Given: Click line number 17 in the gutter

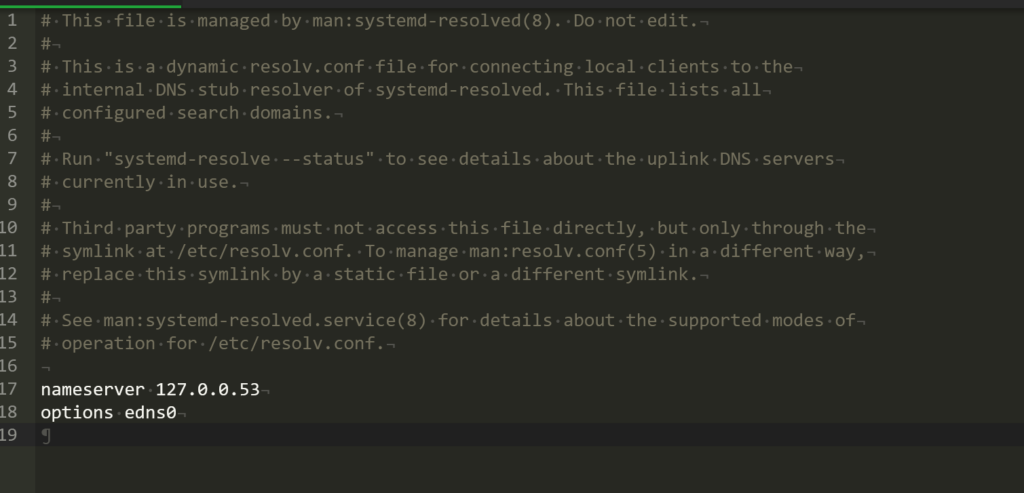Looking at the screenshot, I should click(12, 389).
